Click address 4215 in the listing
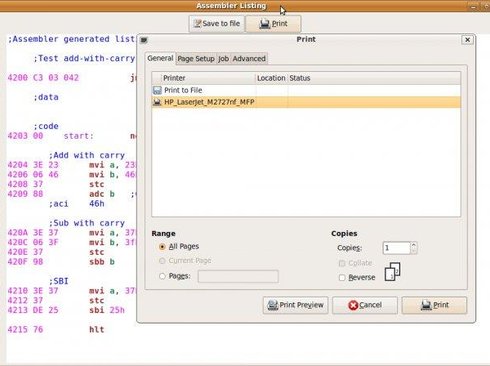The width and height of the screenshot is (490, 366). point(18,329)
